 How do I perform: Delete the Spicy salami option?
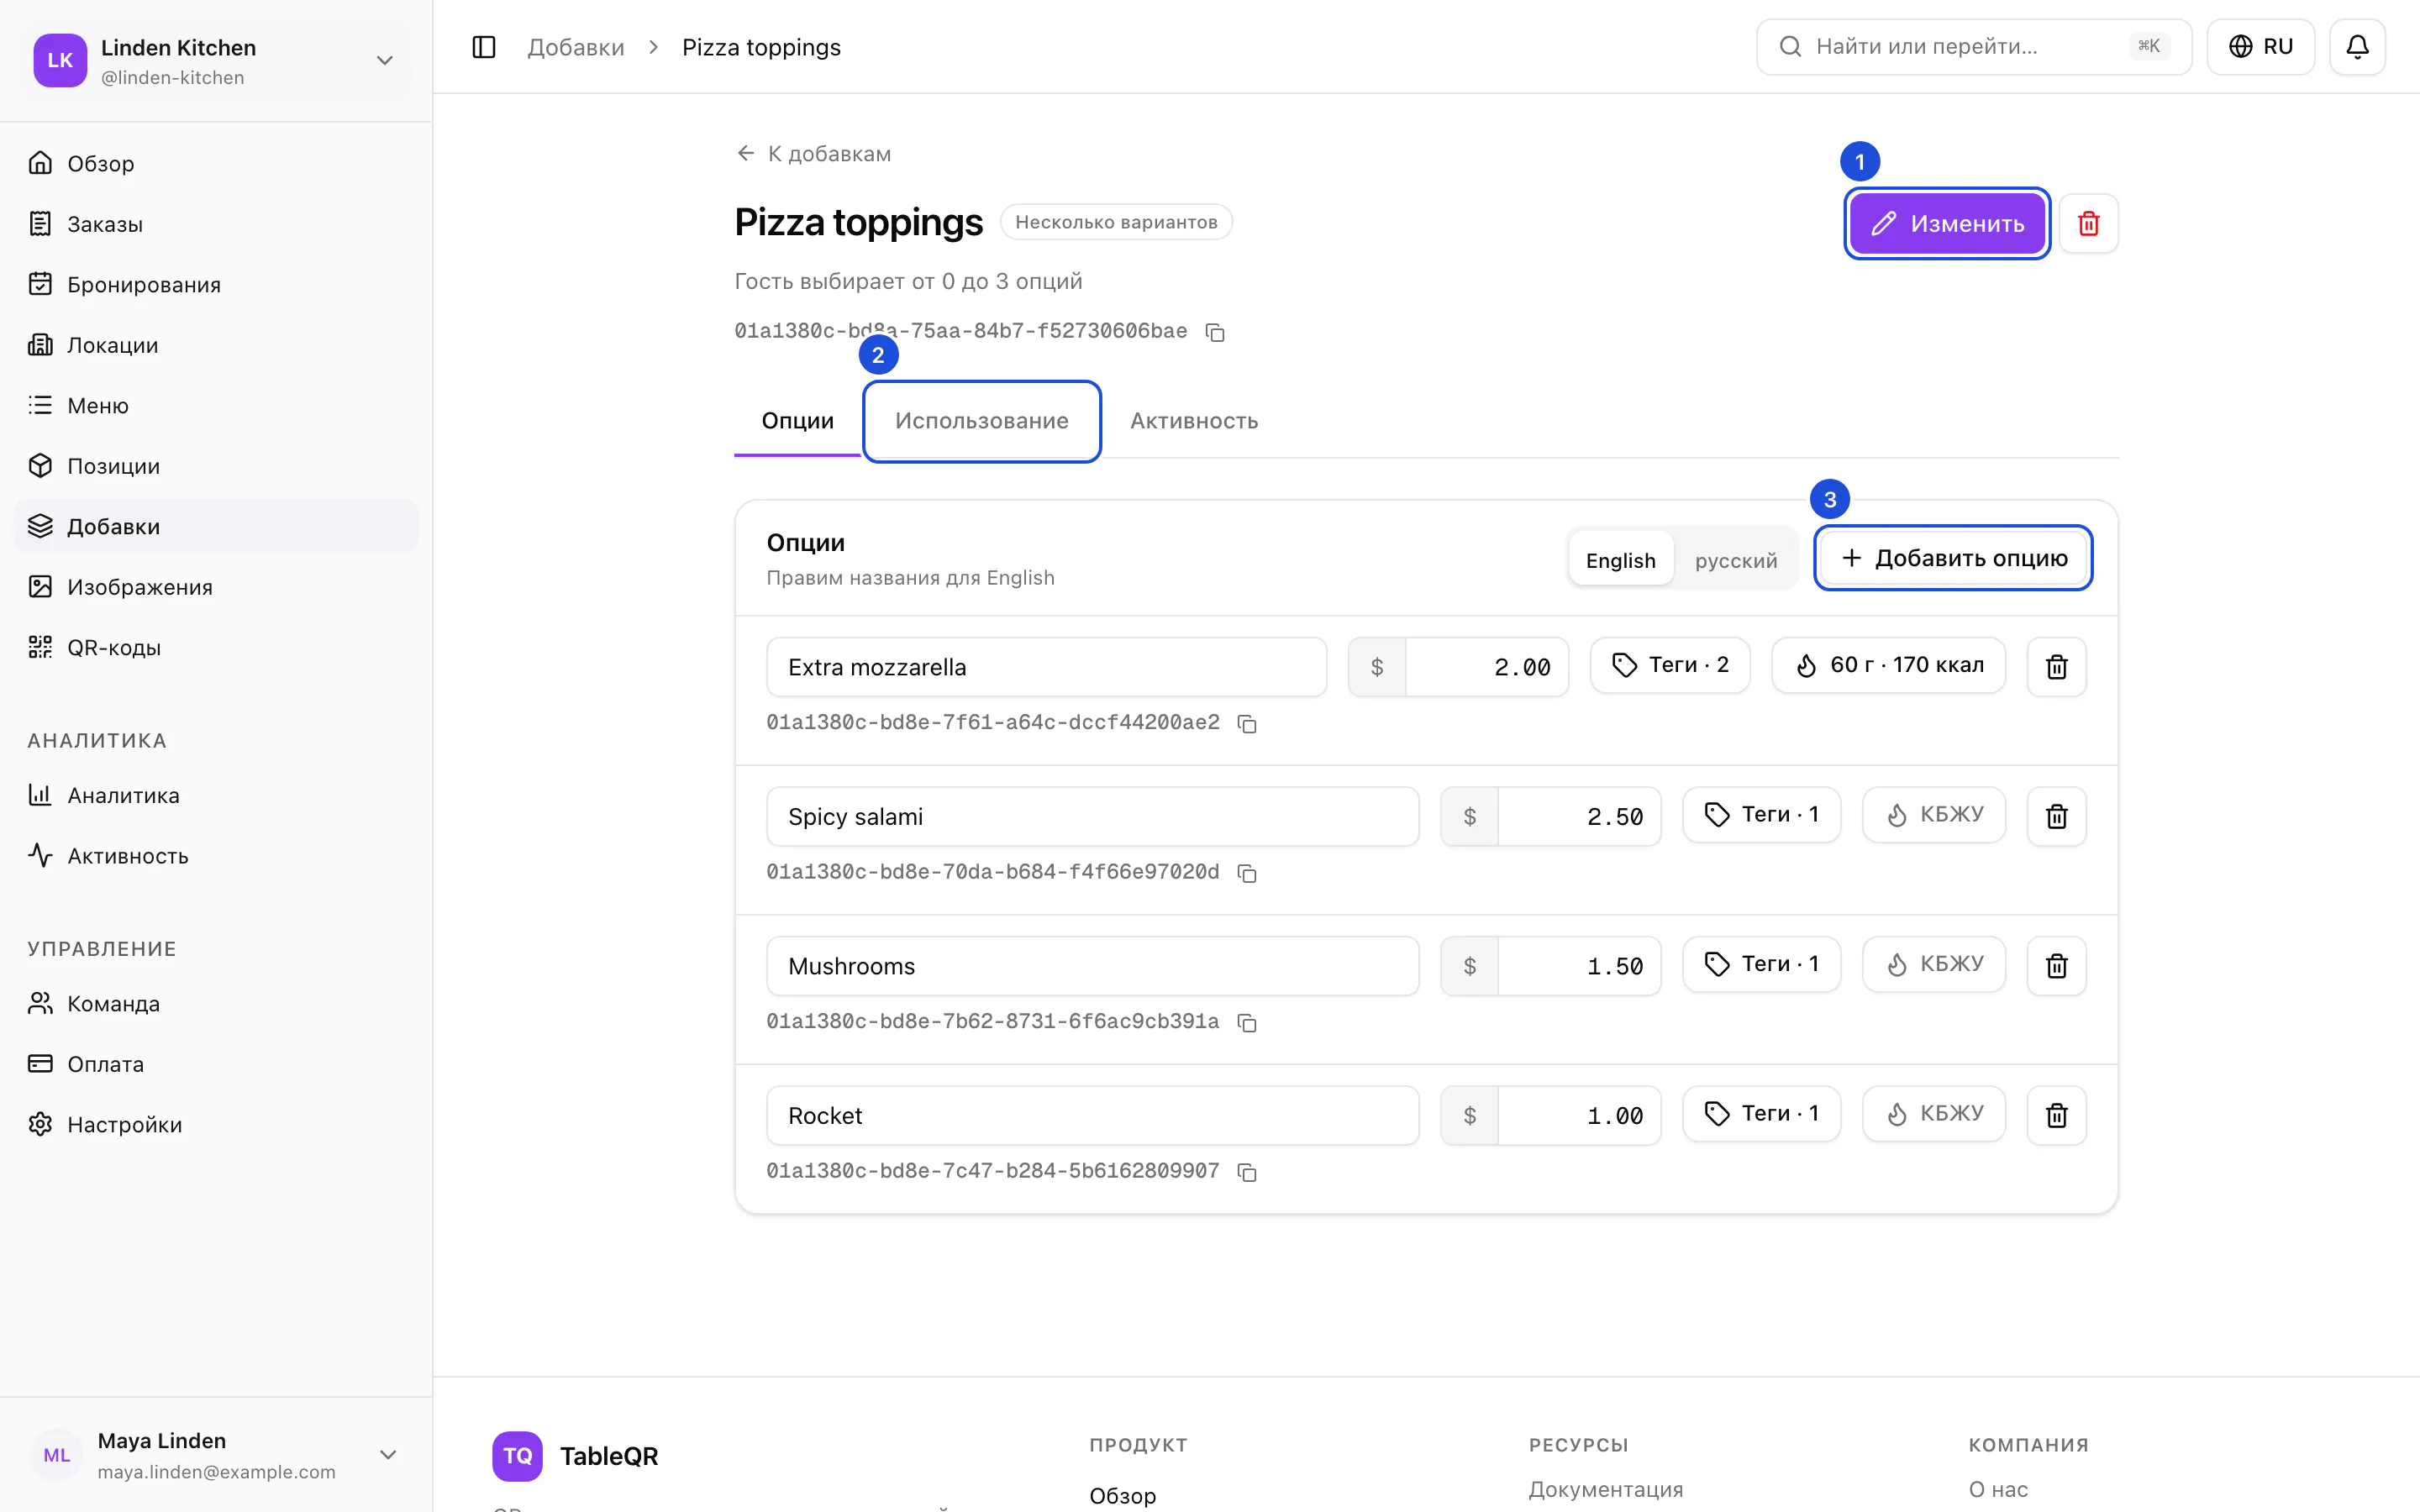[2056, 816]
